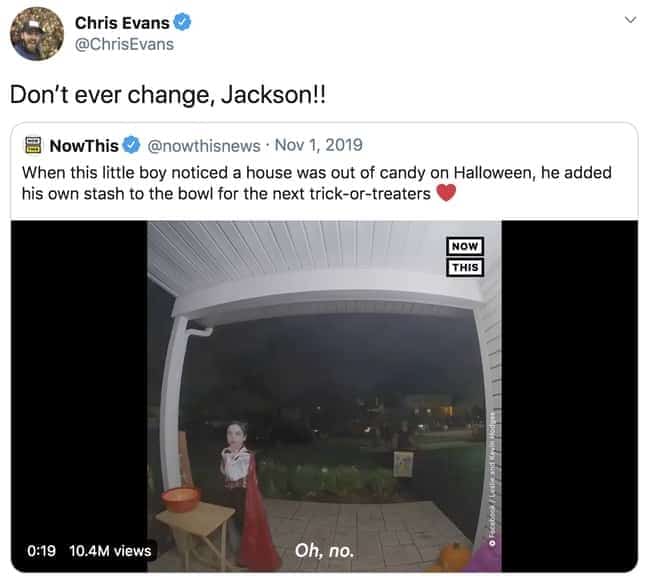Open Chris Evans profile picture

[x=37, y=34]
